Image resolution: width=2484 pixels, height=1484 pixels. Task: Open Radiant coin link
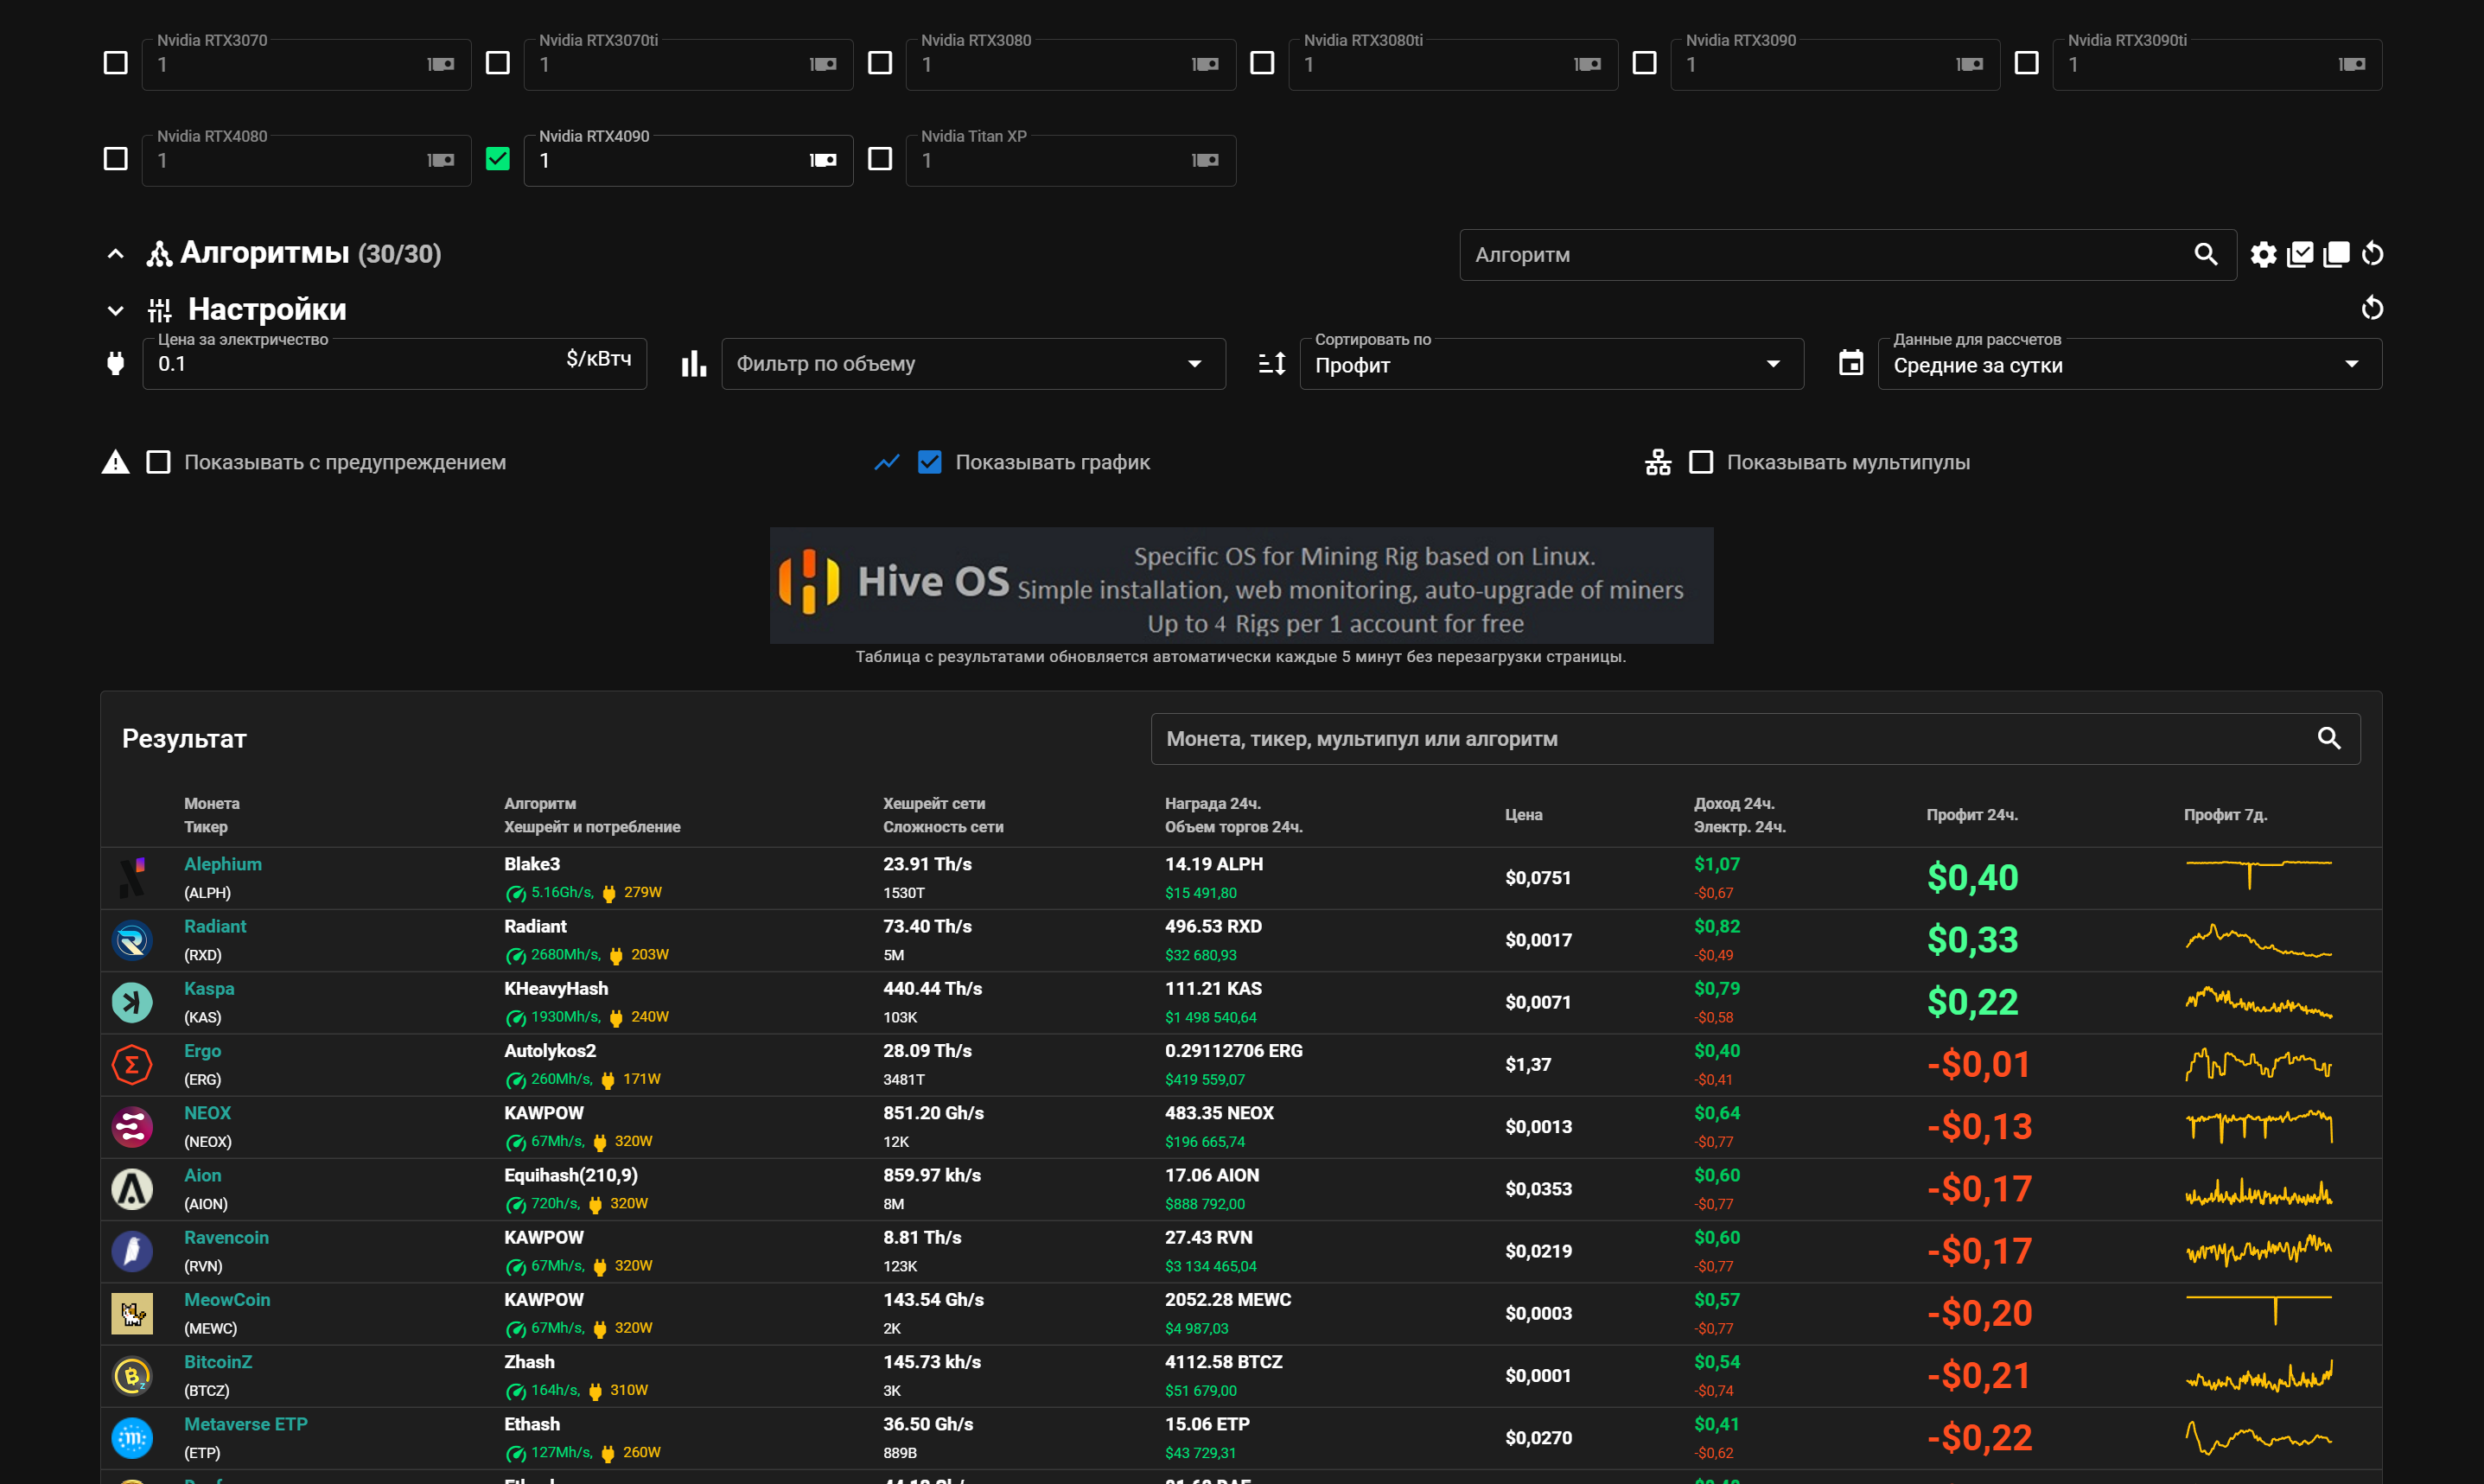point(215,926)
